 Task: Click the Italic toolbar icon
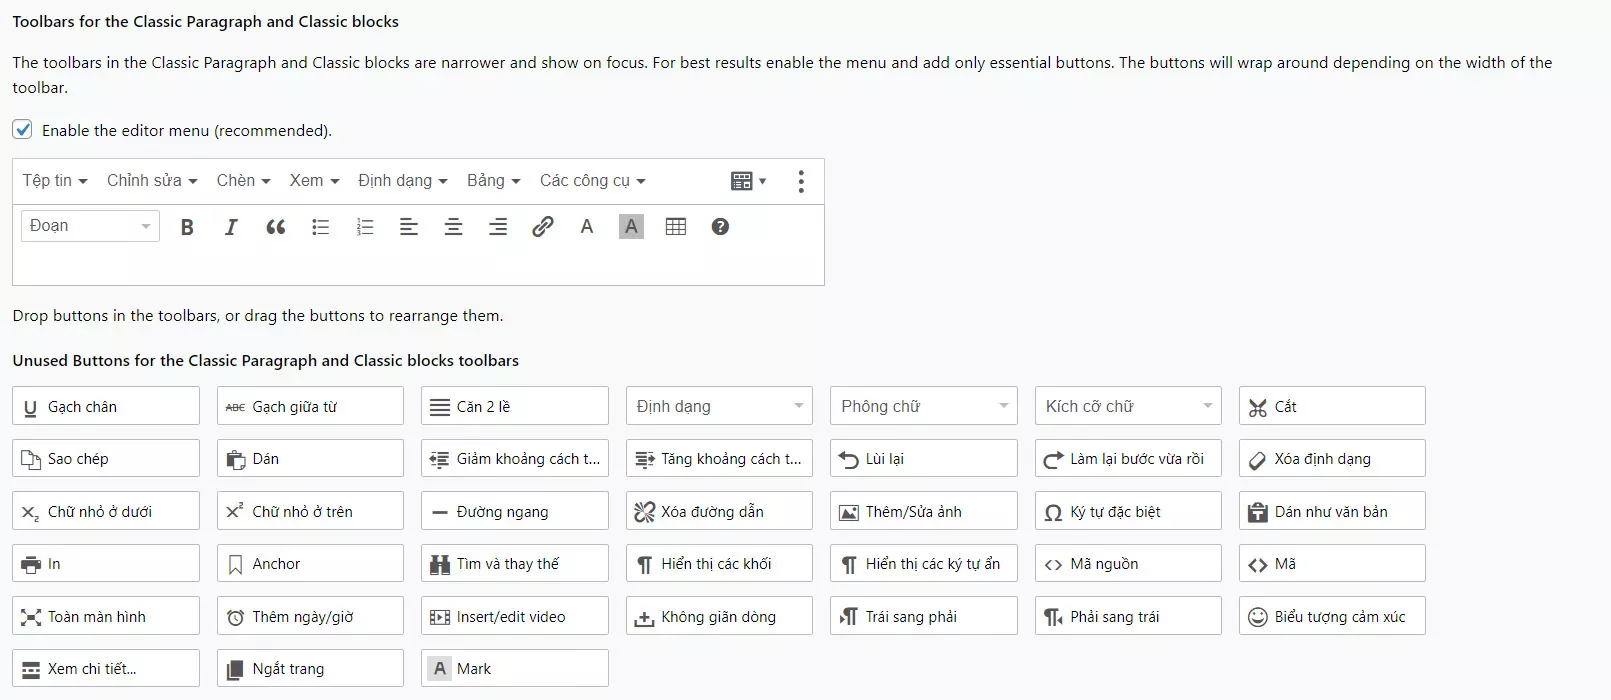tap(231, 227)
